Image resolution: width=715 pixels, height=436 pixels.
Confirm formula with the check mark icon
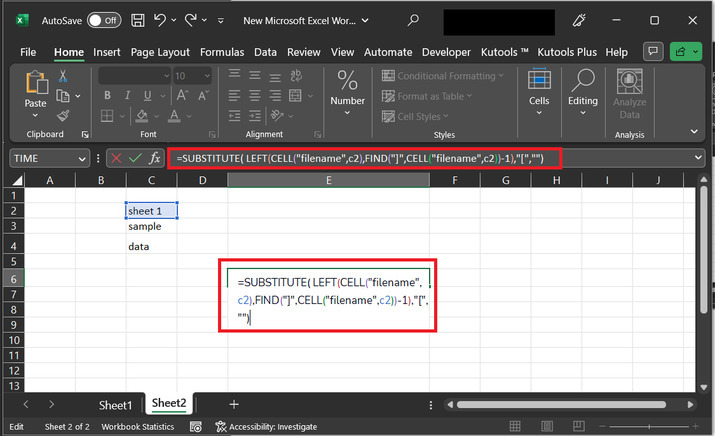(x=135, y=158)
